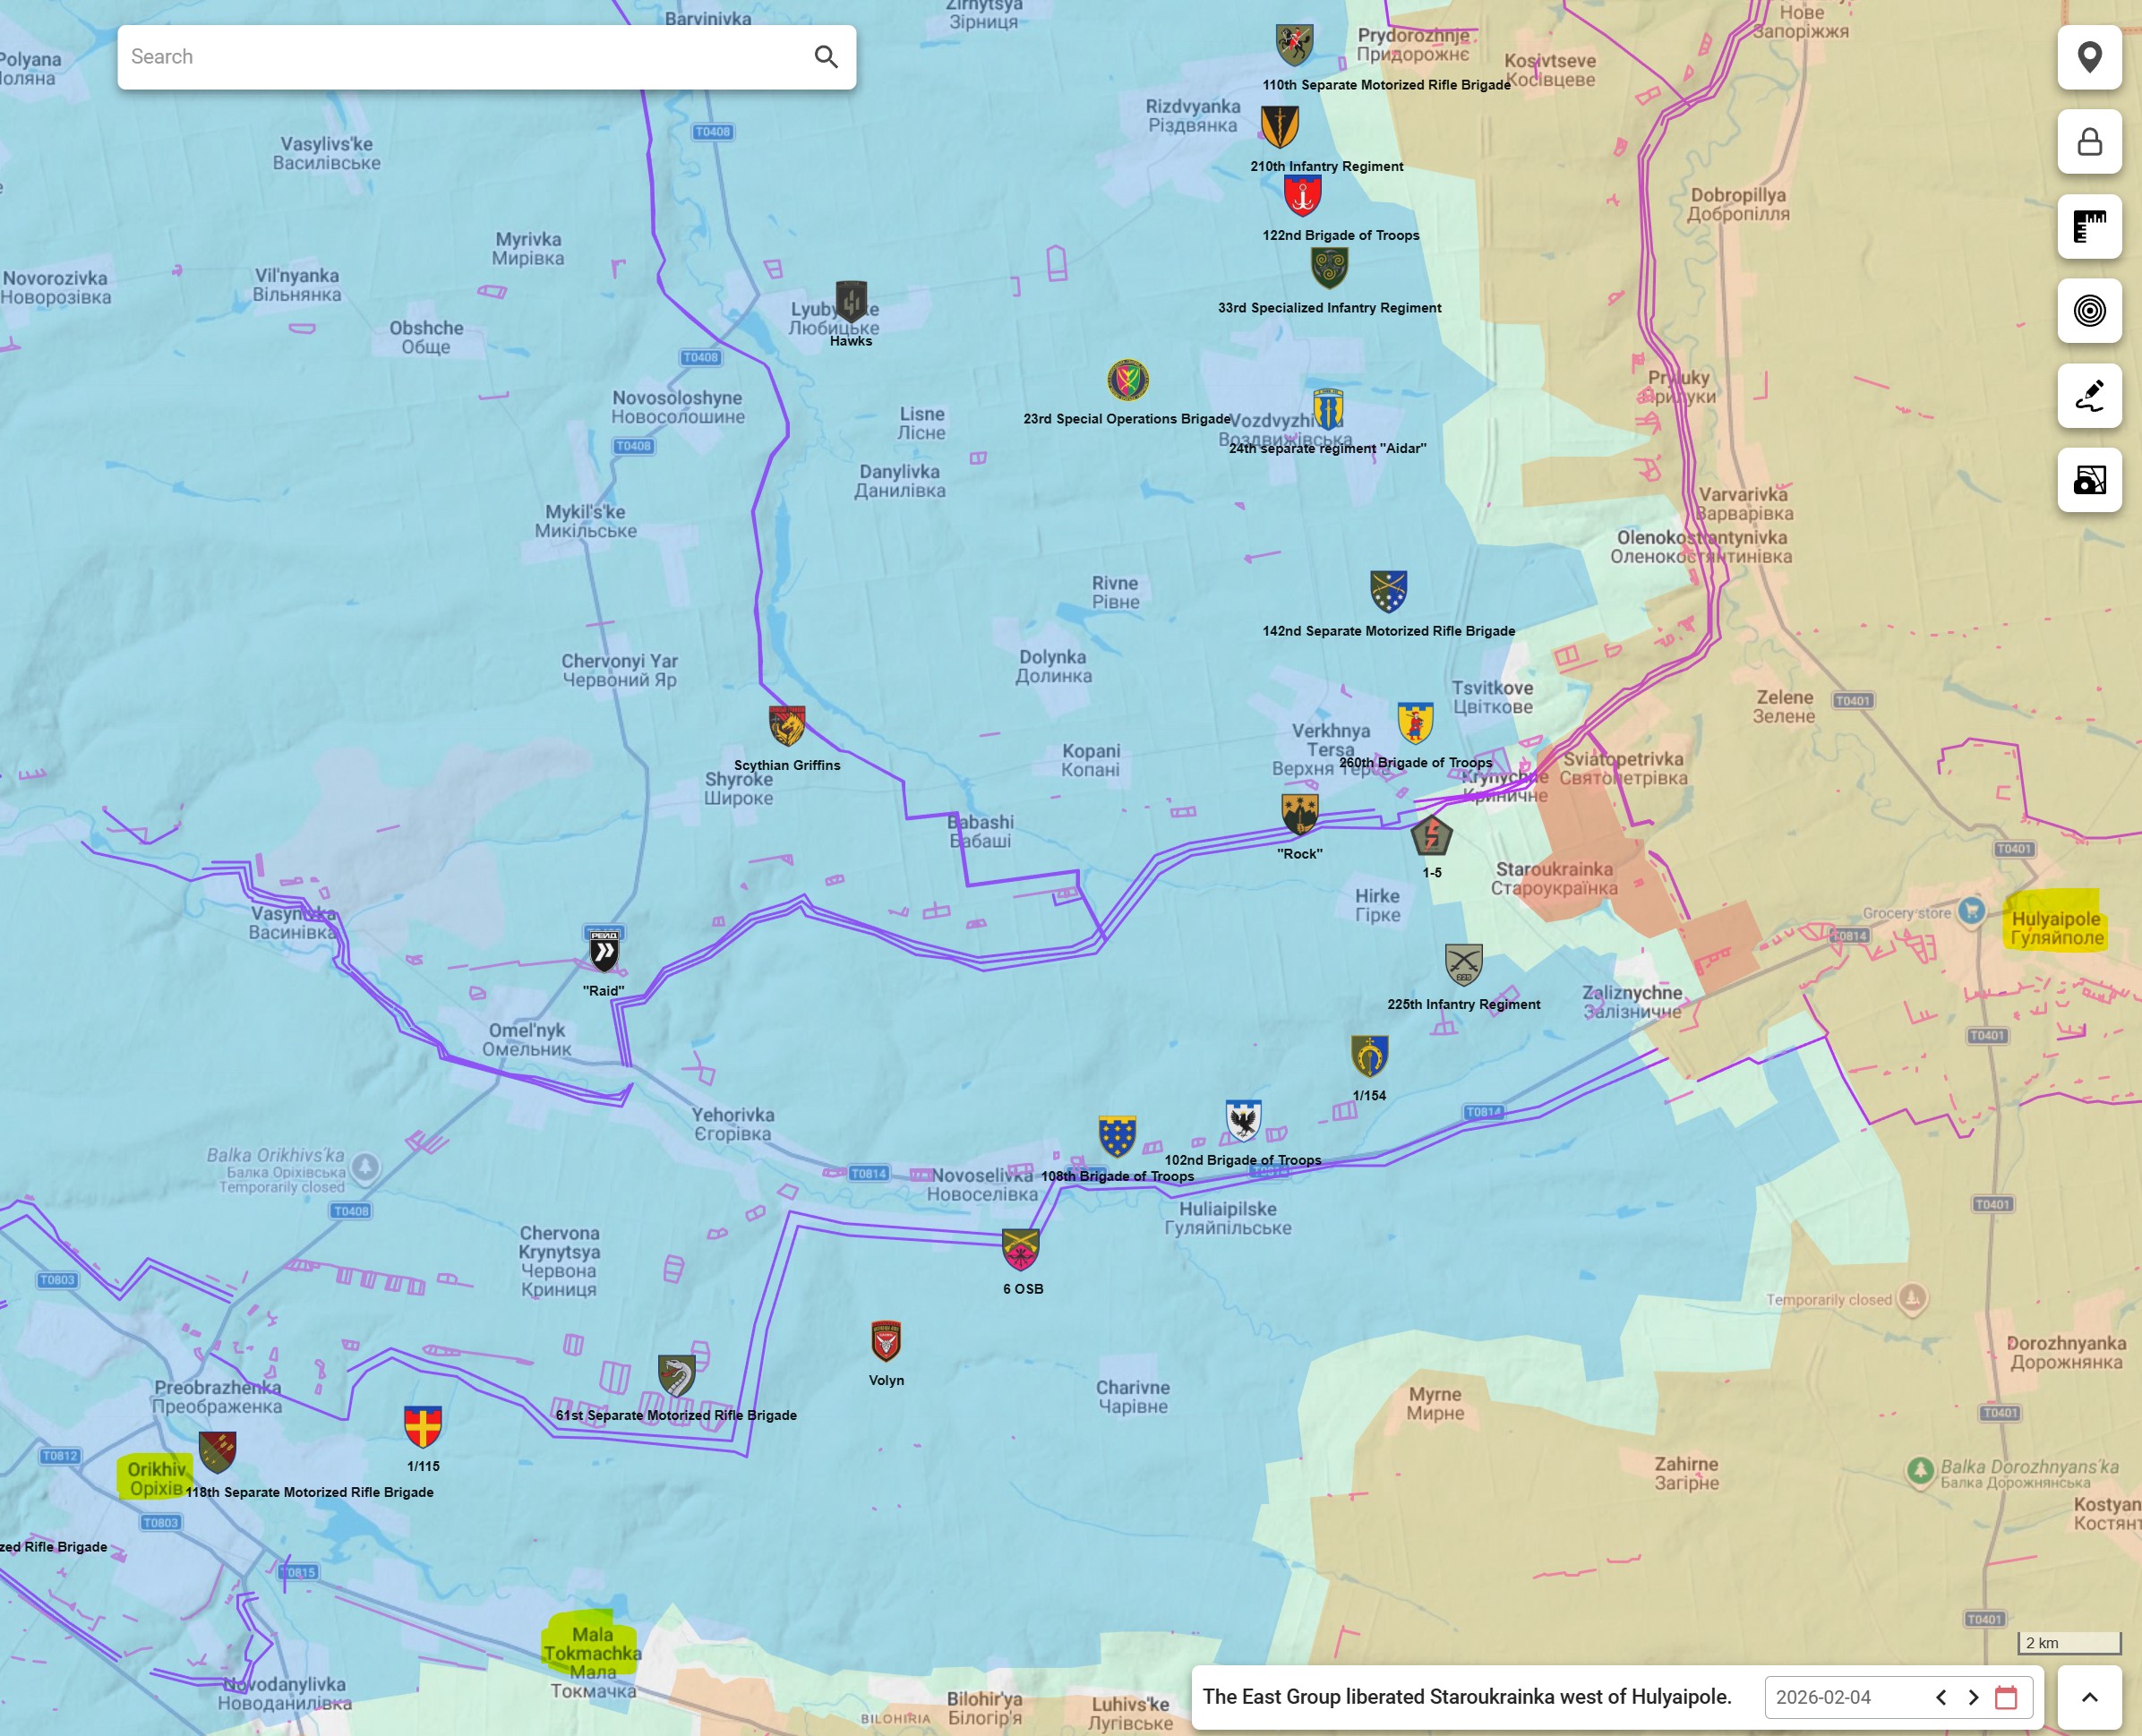
Task: Open the Volyn unit marker
Action: click(886, 1342)
